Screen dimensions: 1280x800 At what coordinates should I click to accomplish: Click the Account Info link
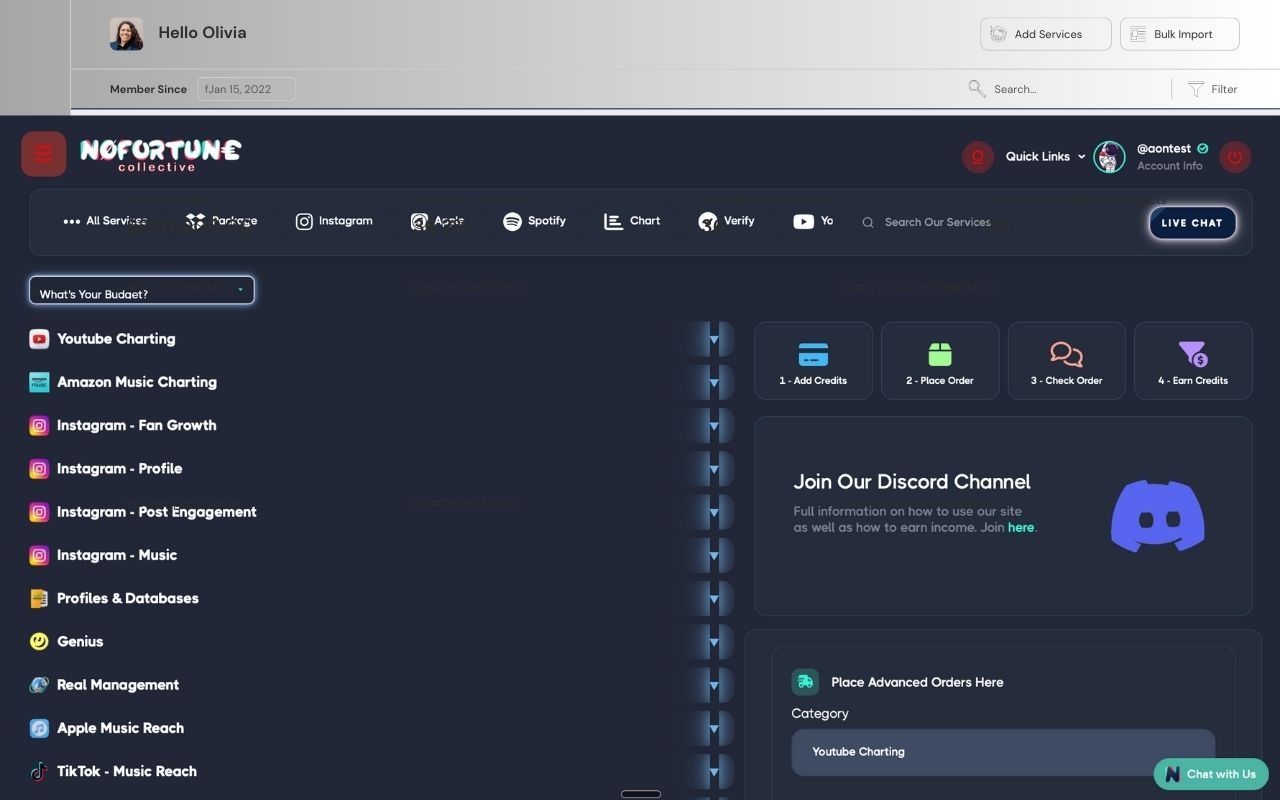pyautogui.click(x=1169, y=166)
